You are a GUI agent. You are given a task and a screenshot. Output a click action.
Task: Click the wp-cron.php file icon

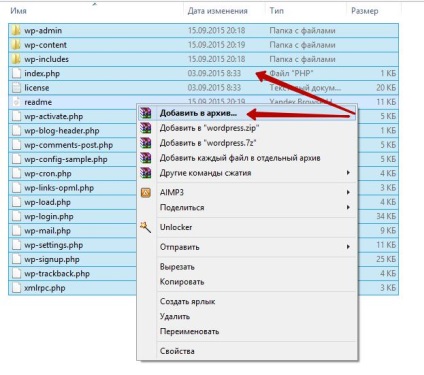pyautogui.click(x=16, y=174)
